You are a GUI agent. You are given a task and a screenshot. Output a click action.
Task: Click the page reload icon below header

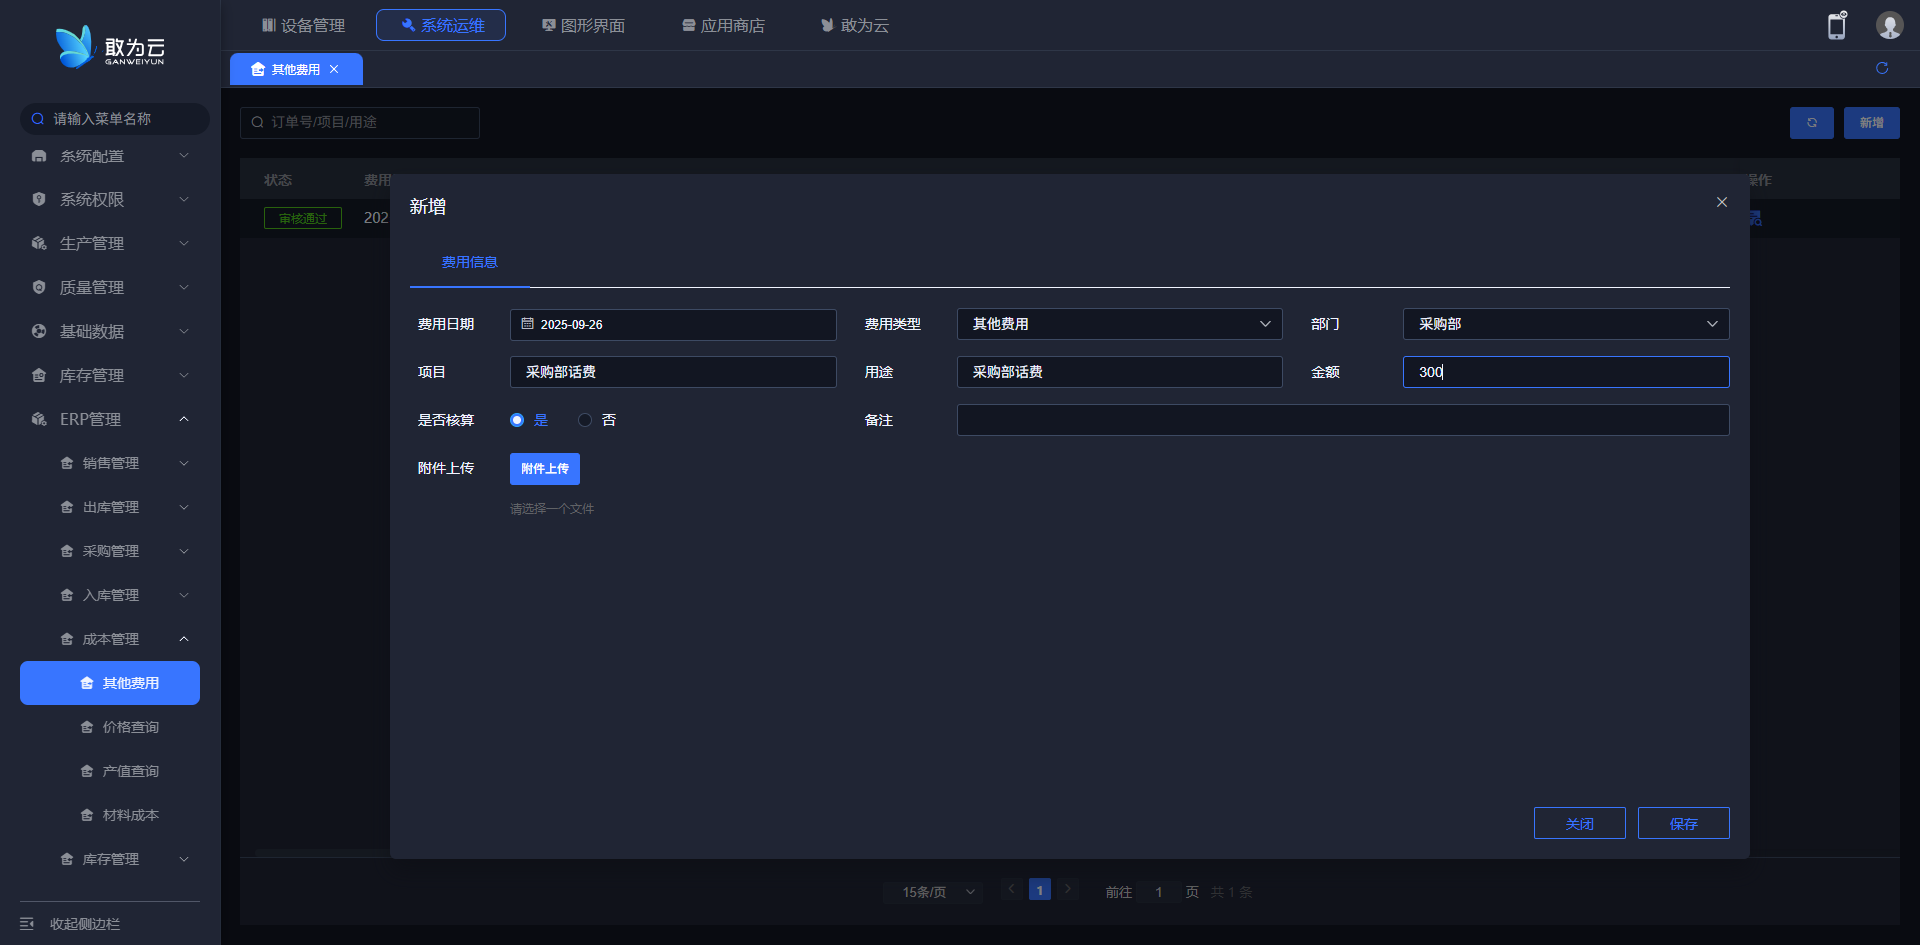pos(1882,68)
